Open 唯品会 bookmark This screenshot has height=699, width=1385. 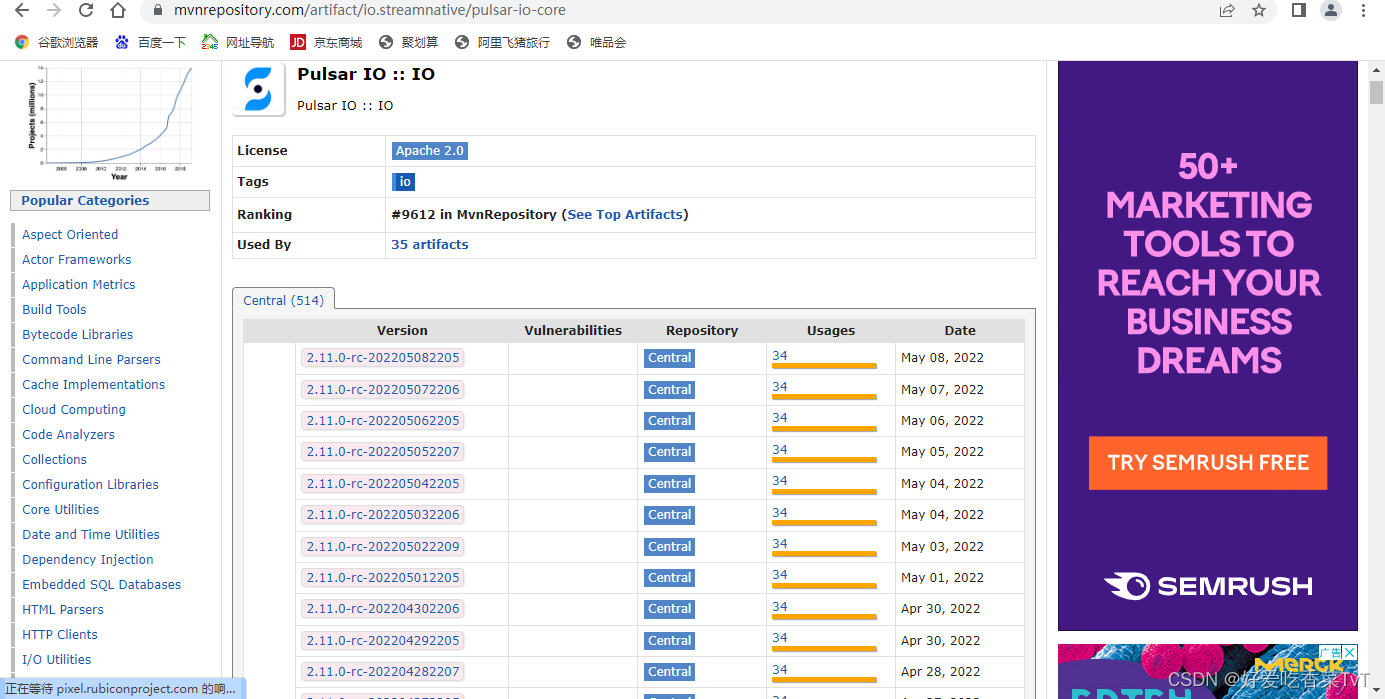point(596,42)
